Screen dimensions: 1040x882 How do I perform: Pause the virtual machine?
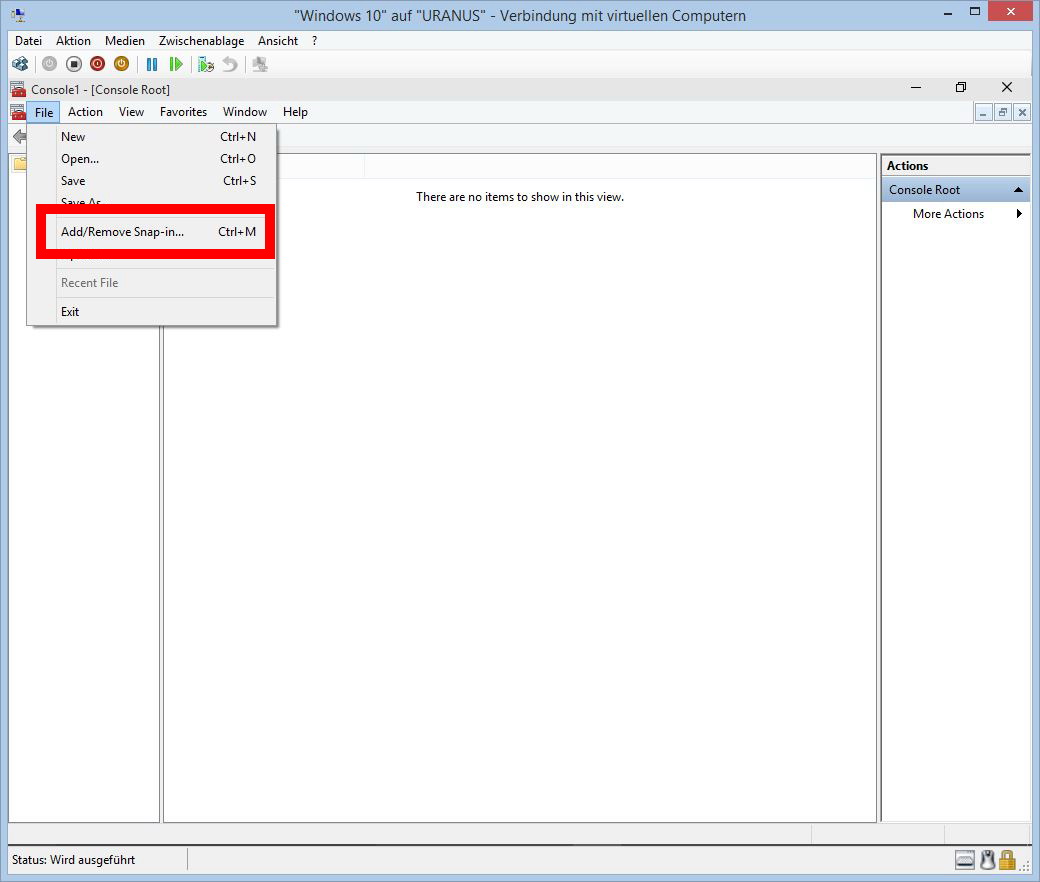(x=152, y=64)
